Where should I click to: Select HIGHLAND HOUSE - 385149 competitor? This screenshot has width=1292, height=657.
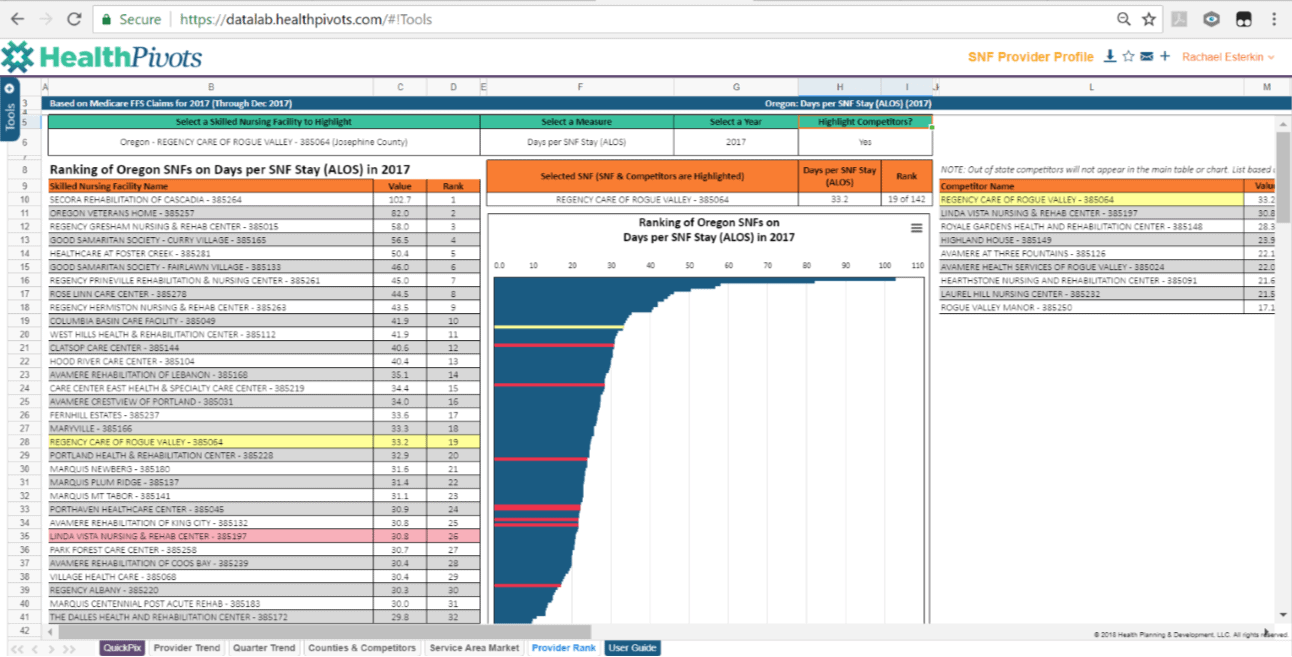(x=1091, y=240)
